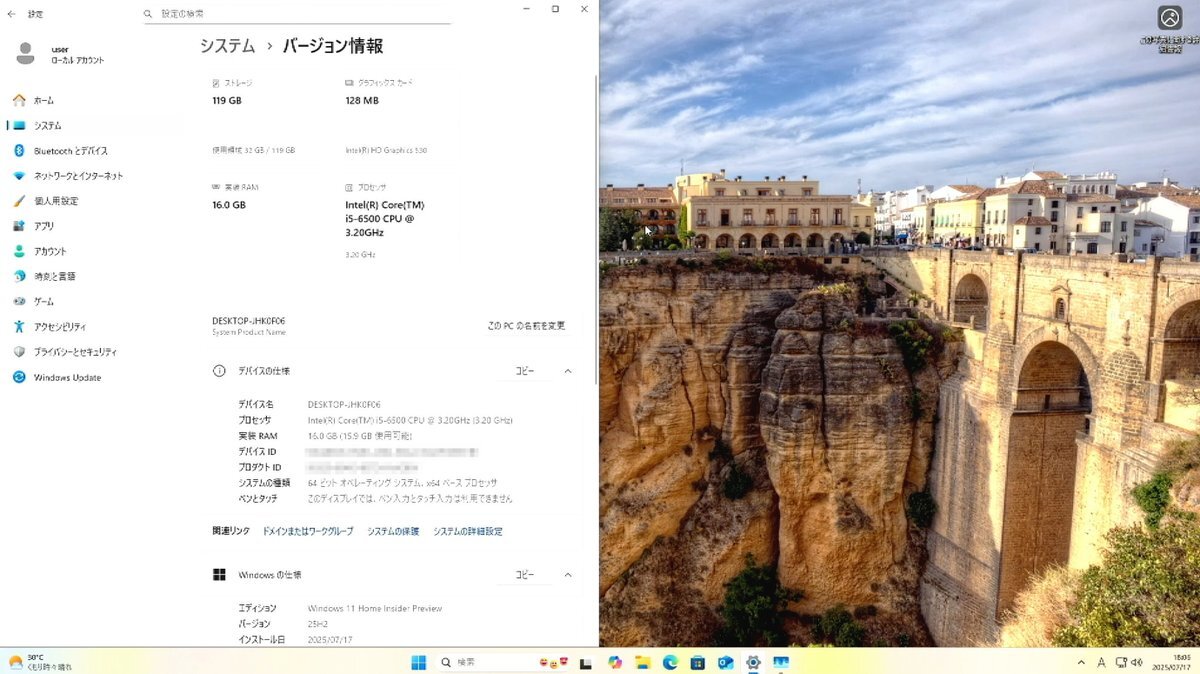Click install date value 2025/07/17
Viewport: 1200px width, 674px height.
coord(330,640)
